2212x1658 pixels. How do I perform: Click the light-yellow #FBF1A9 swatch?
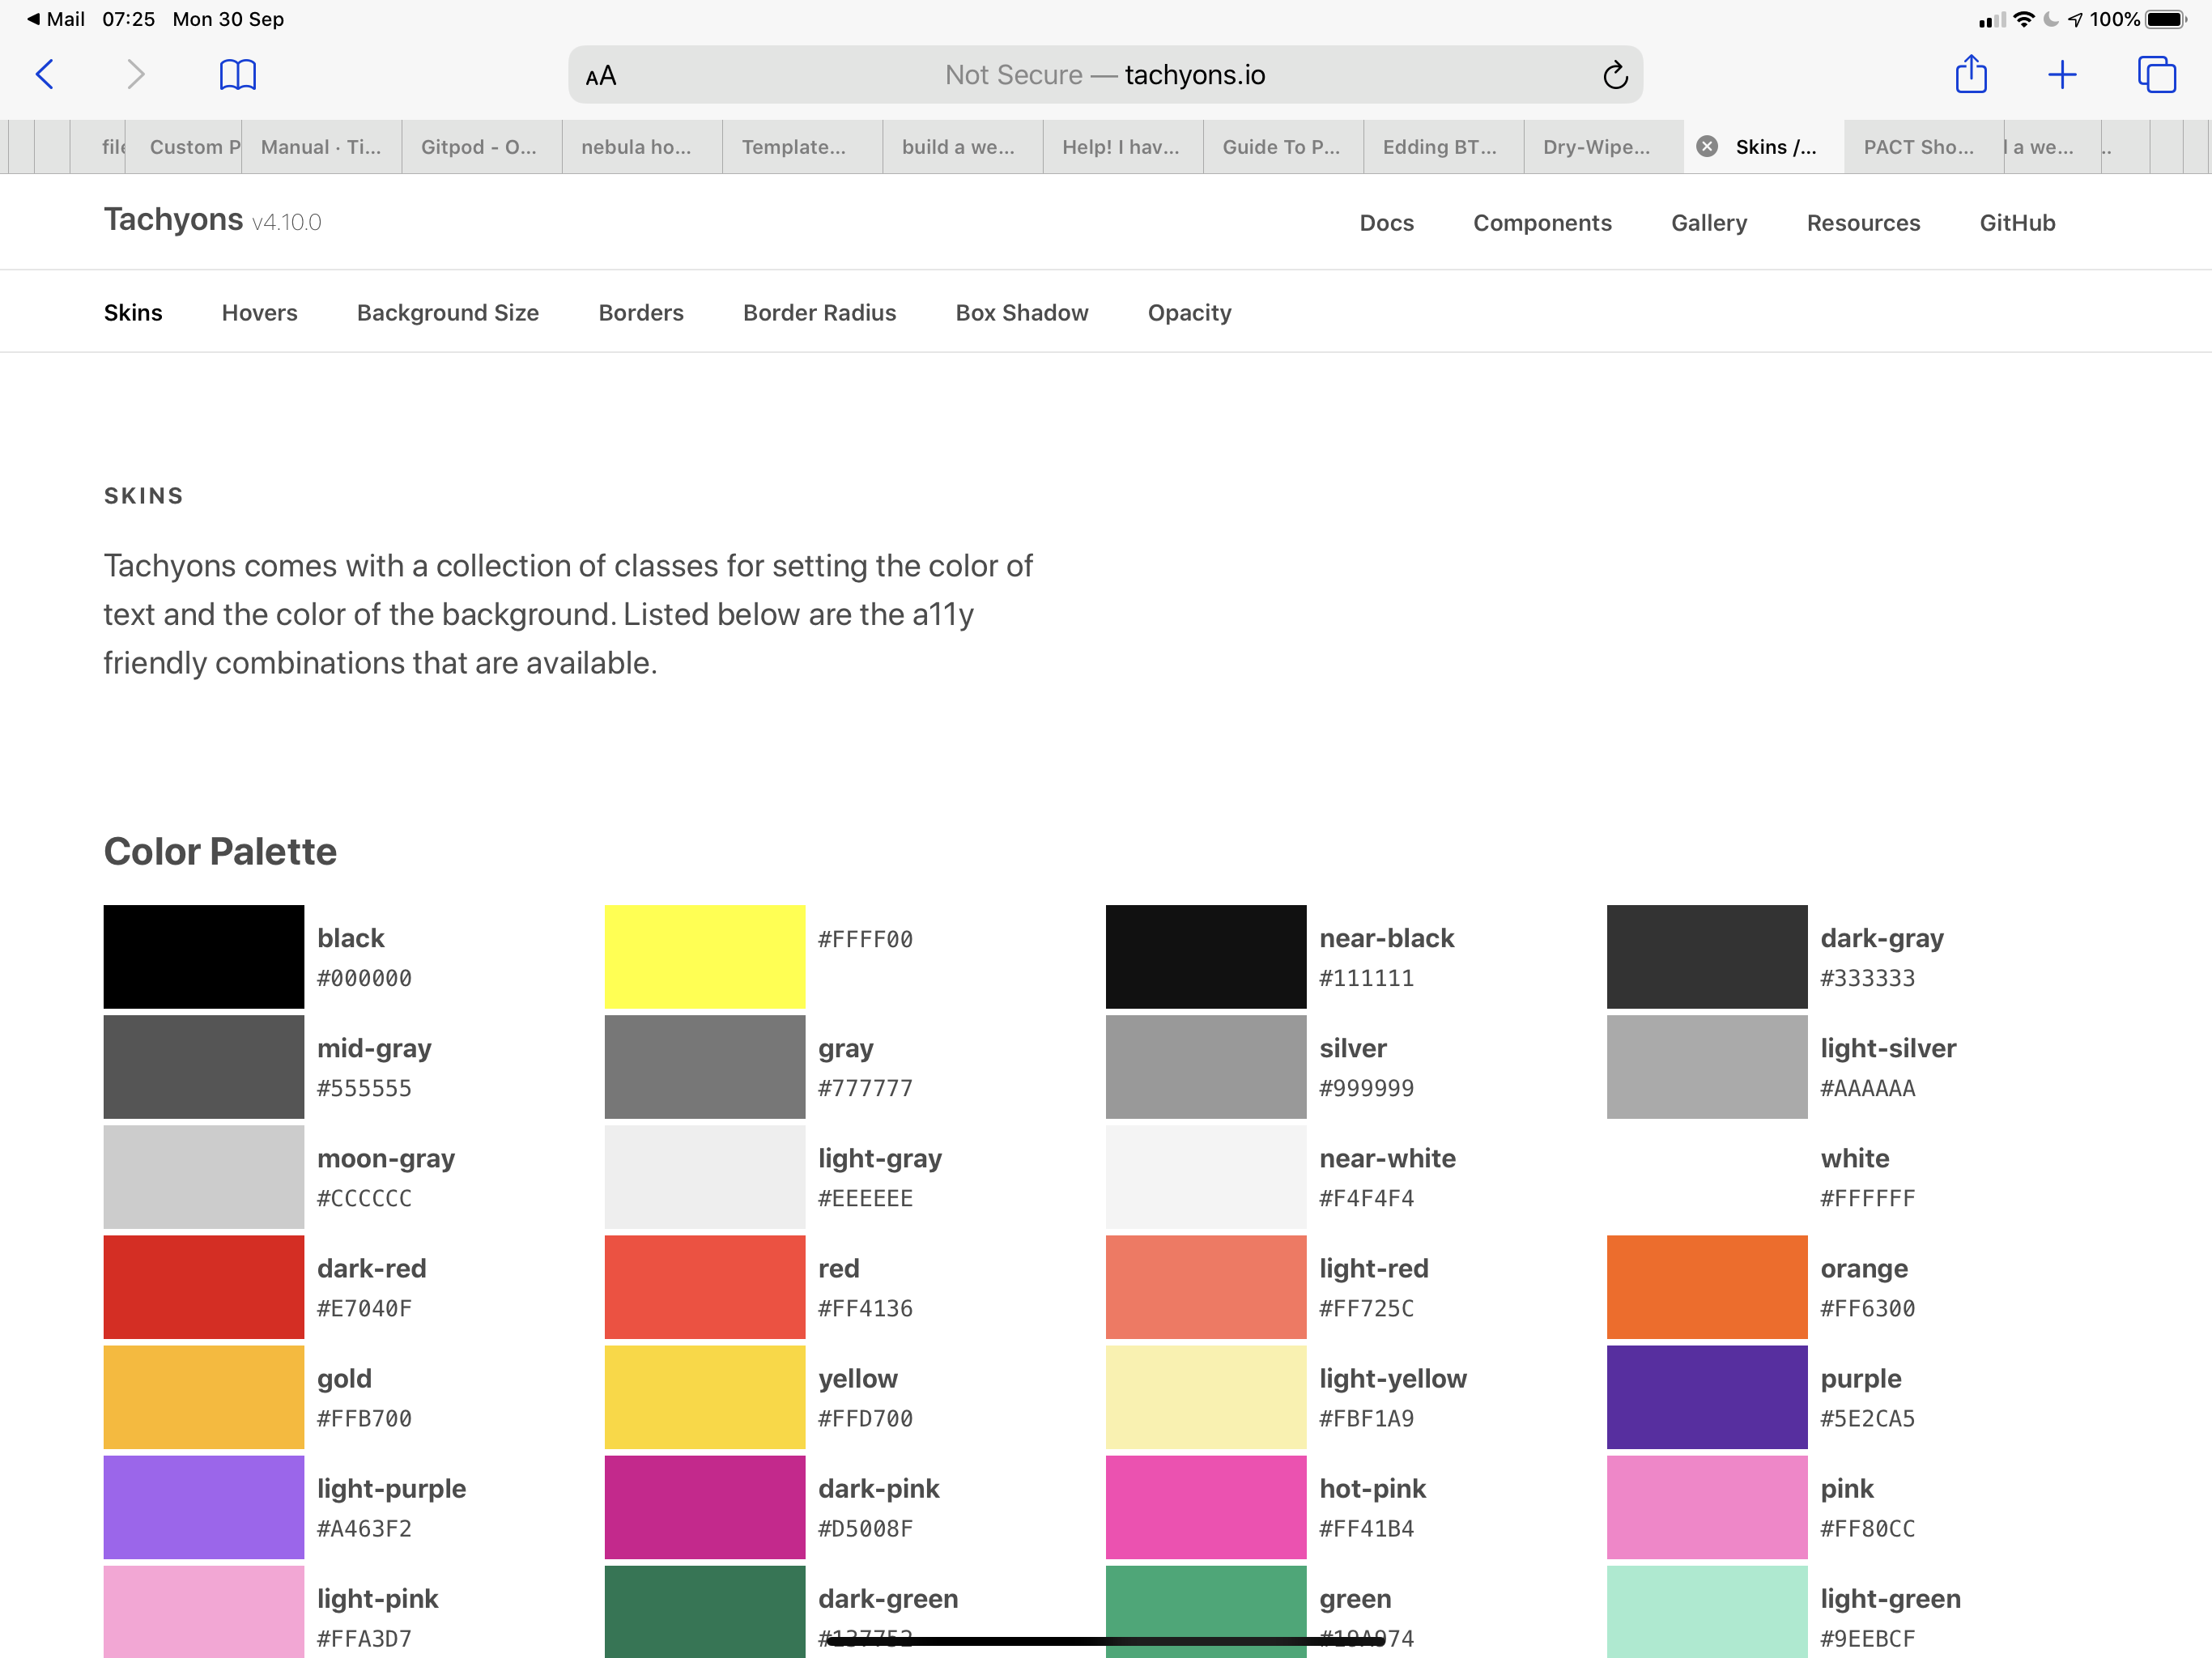pos(1206,1397)
